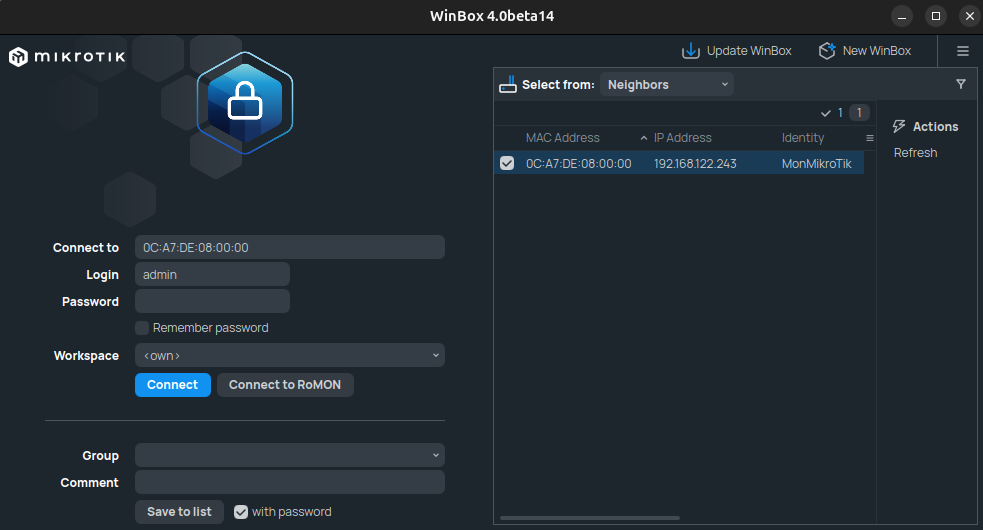983x530 pixels.
Task: Click the MikroTik logo
Action: (x=67, y=57)
